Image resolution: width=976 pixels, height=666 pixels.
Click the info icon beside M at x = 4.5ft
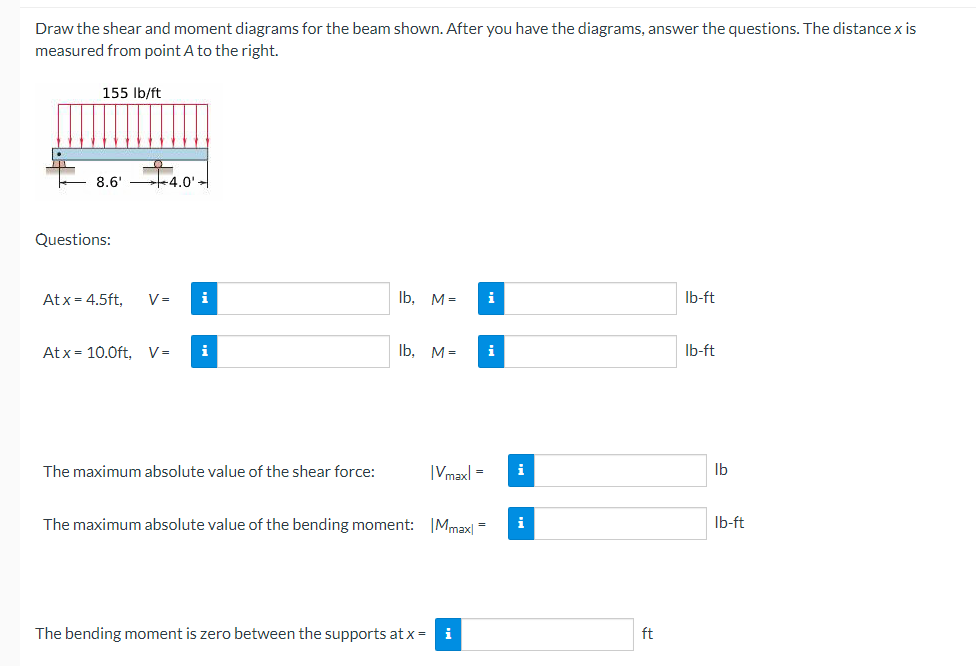tap(491, 298)
